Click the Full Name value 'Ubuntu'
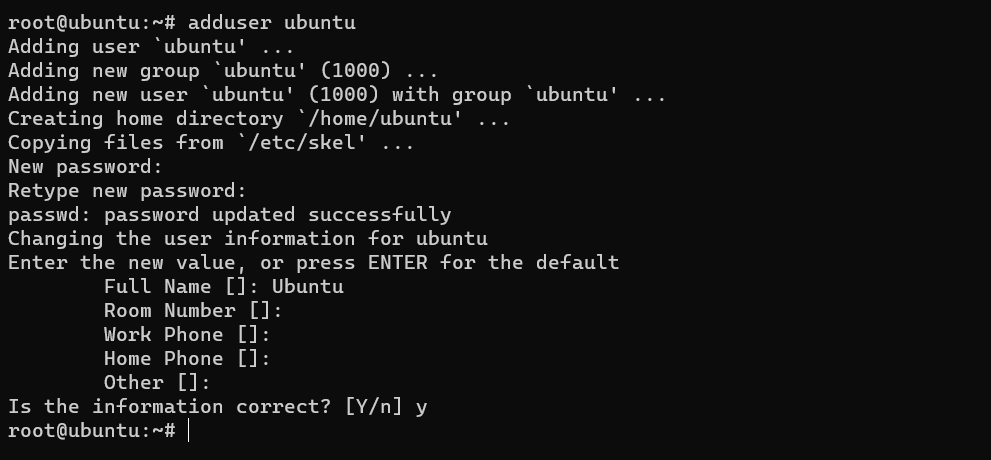This screenshot has width=991, height=460. point(308,287)
